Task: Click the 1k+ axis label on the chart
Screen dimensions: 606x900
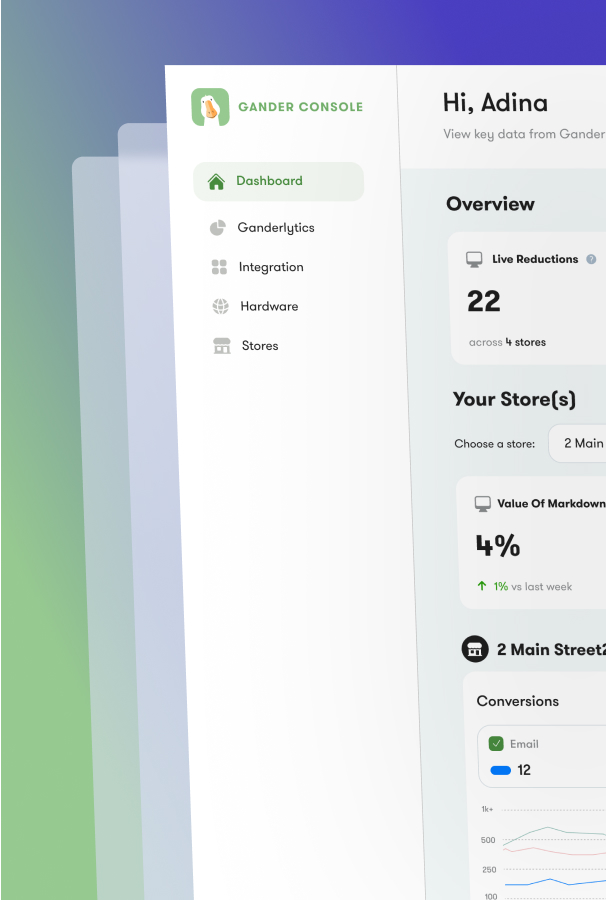Action: (x=487, y=809)
